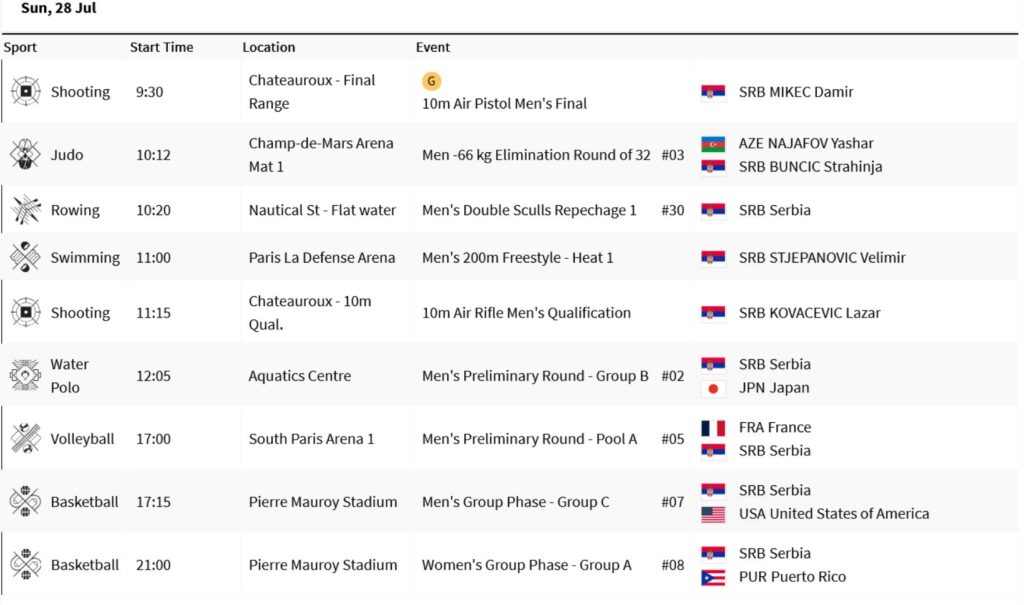Open Men's 200m Freestyle Heat 1 event
This screenshot has width=1024, height=605.
click(x=517, y=257)
